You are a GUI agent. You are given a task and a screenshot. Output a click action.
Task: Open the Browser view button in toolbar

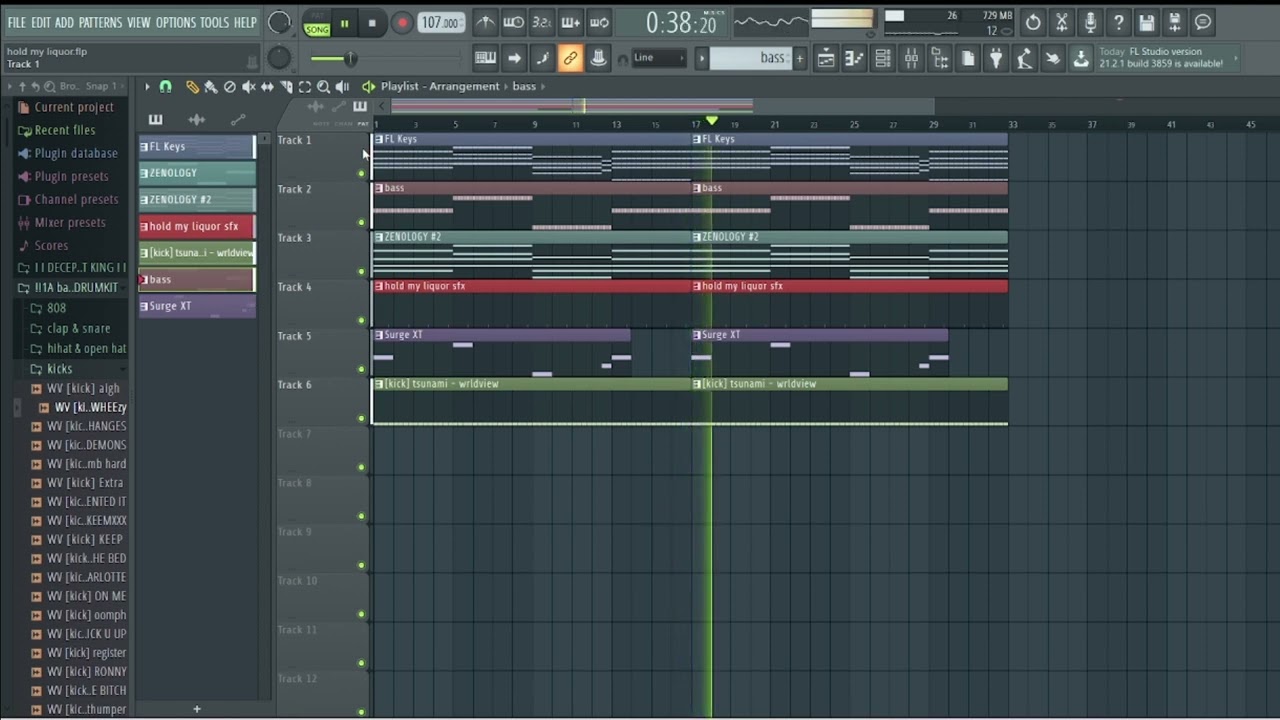pos(940,59)
